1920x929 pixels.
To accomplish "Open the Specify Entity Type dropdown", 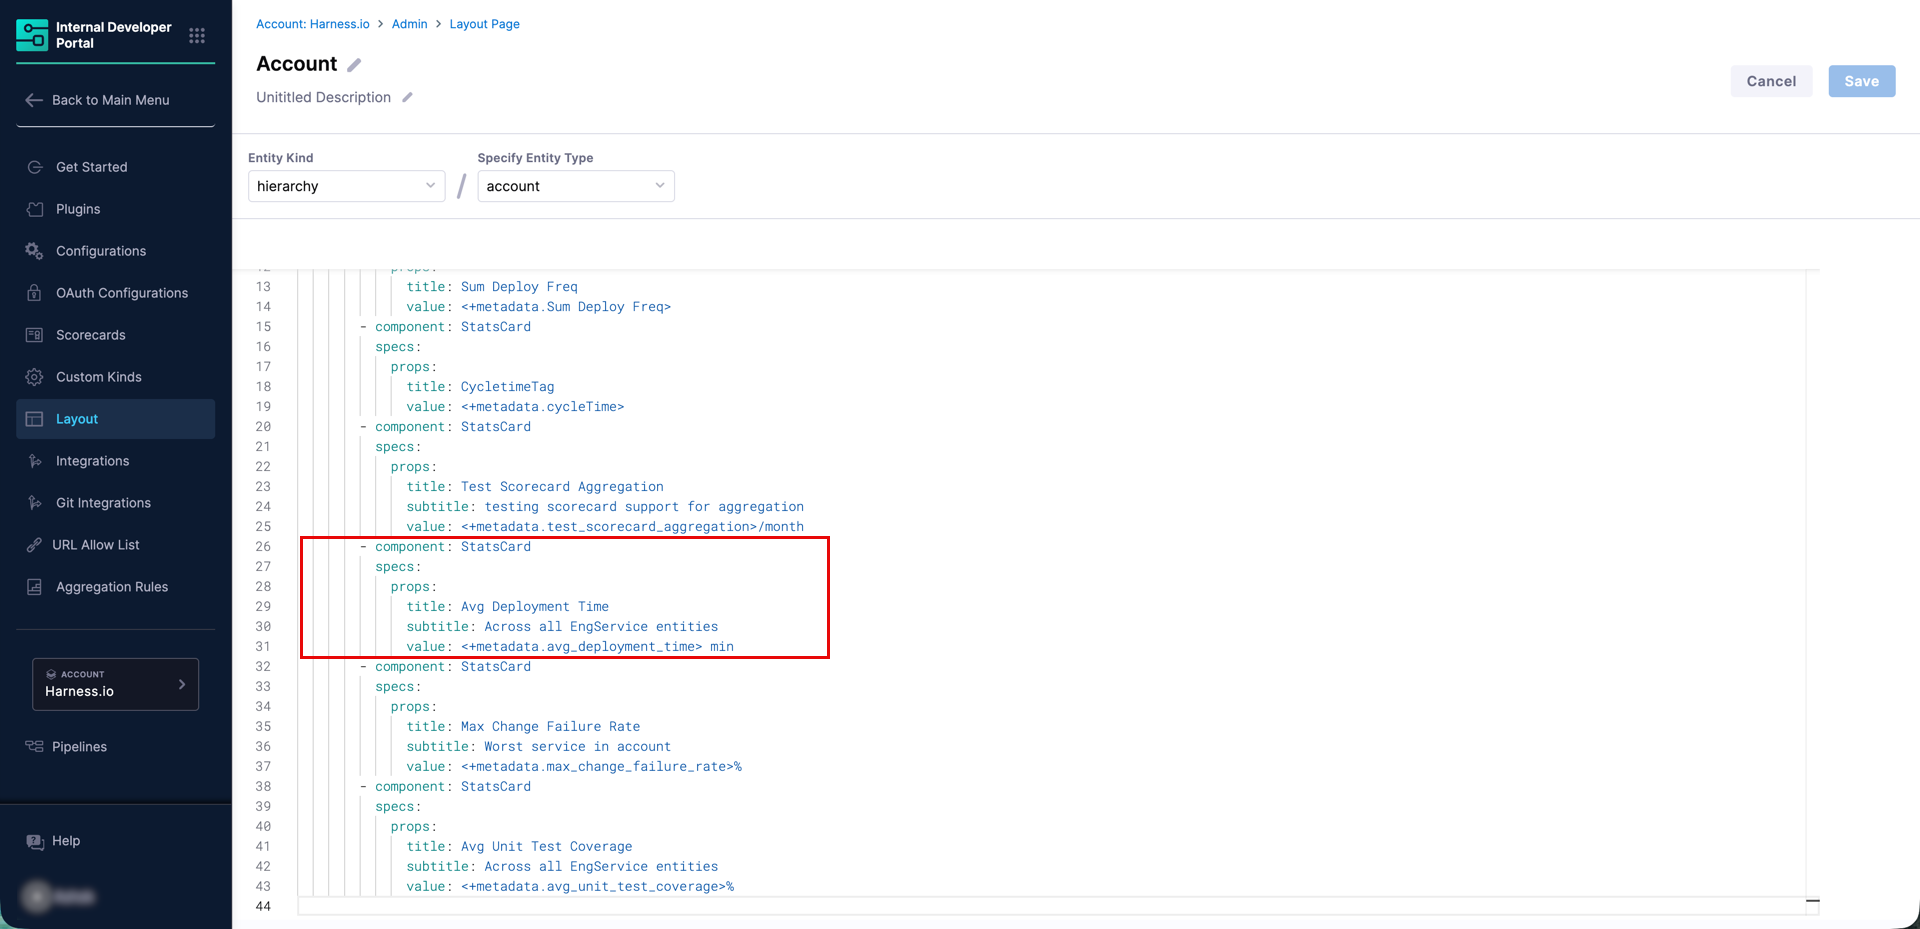I will pyautogui.click(x=575, y=186).
